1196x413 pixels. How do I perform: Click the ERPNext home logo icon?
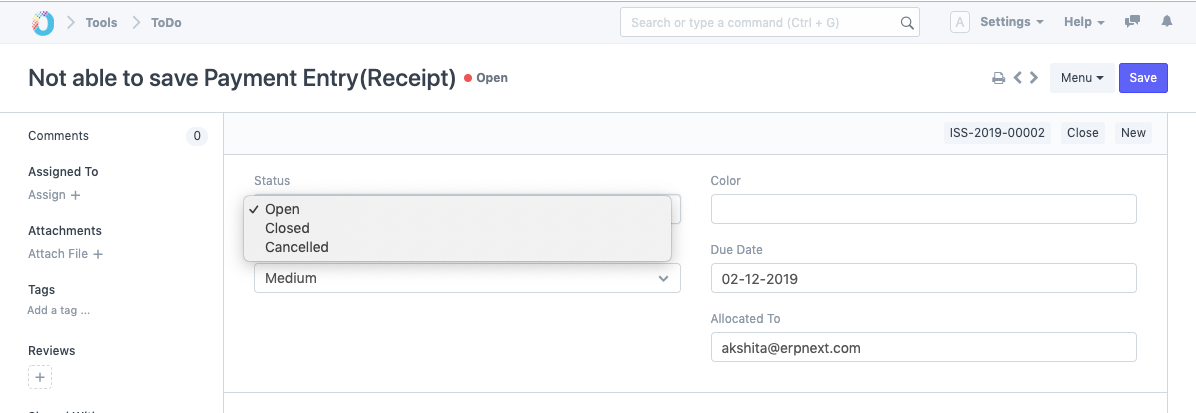pyautogui.click(x=43, y=22)
